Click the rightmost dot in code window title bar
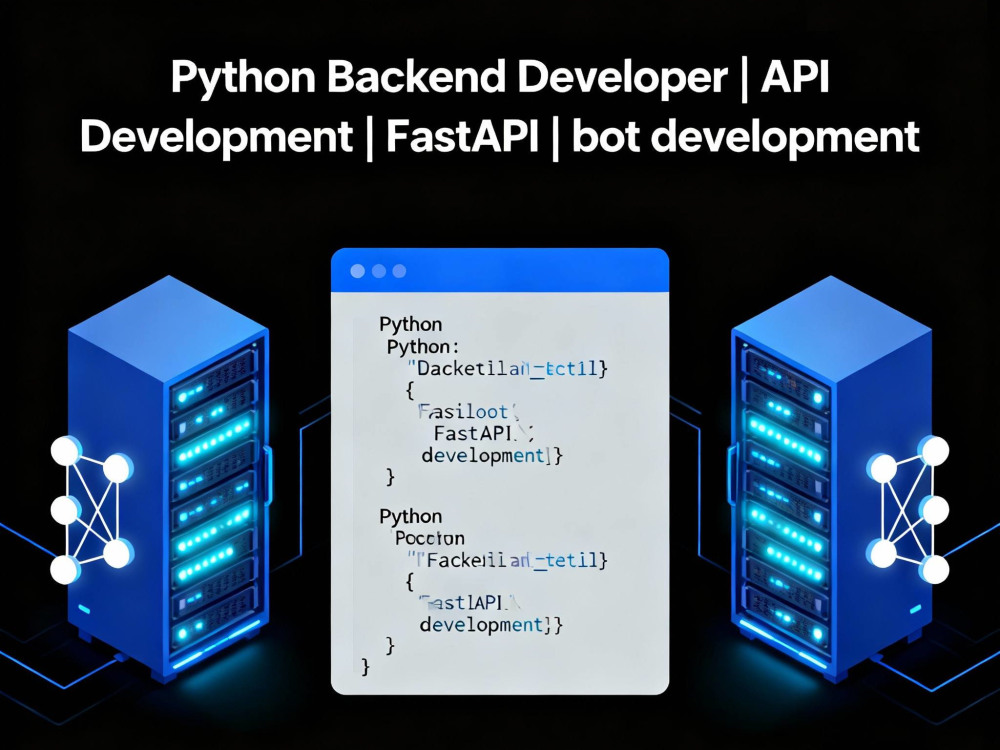The height and width of the screenshot is (750, 1000). (399, 271)
